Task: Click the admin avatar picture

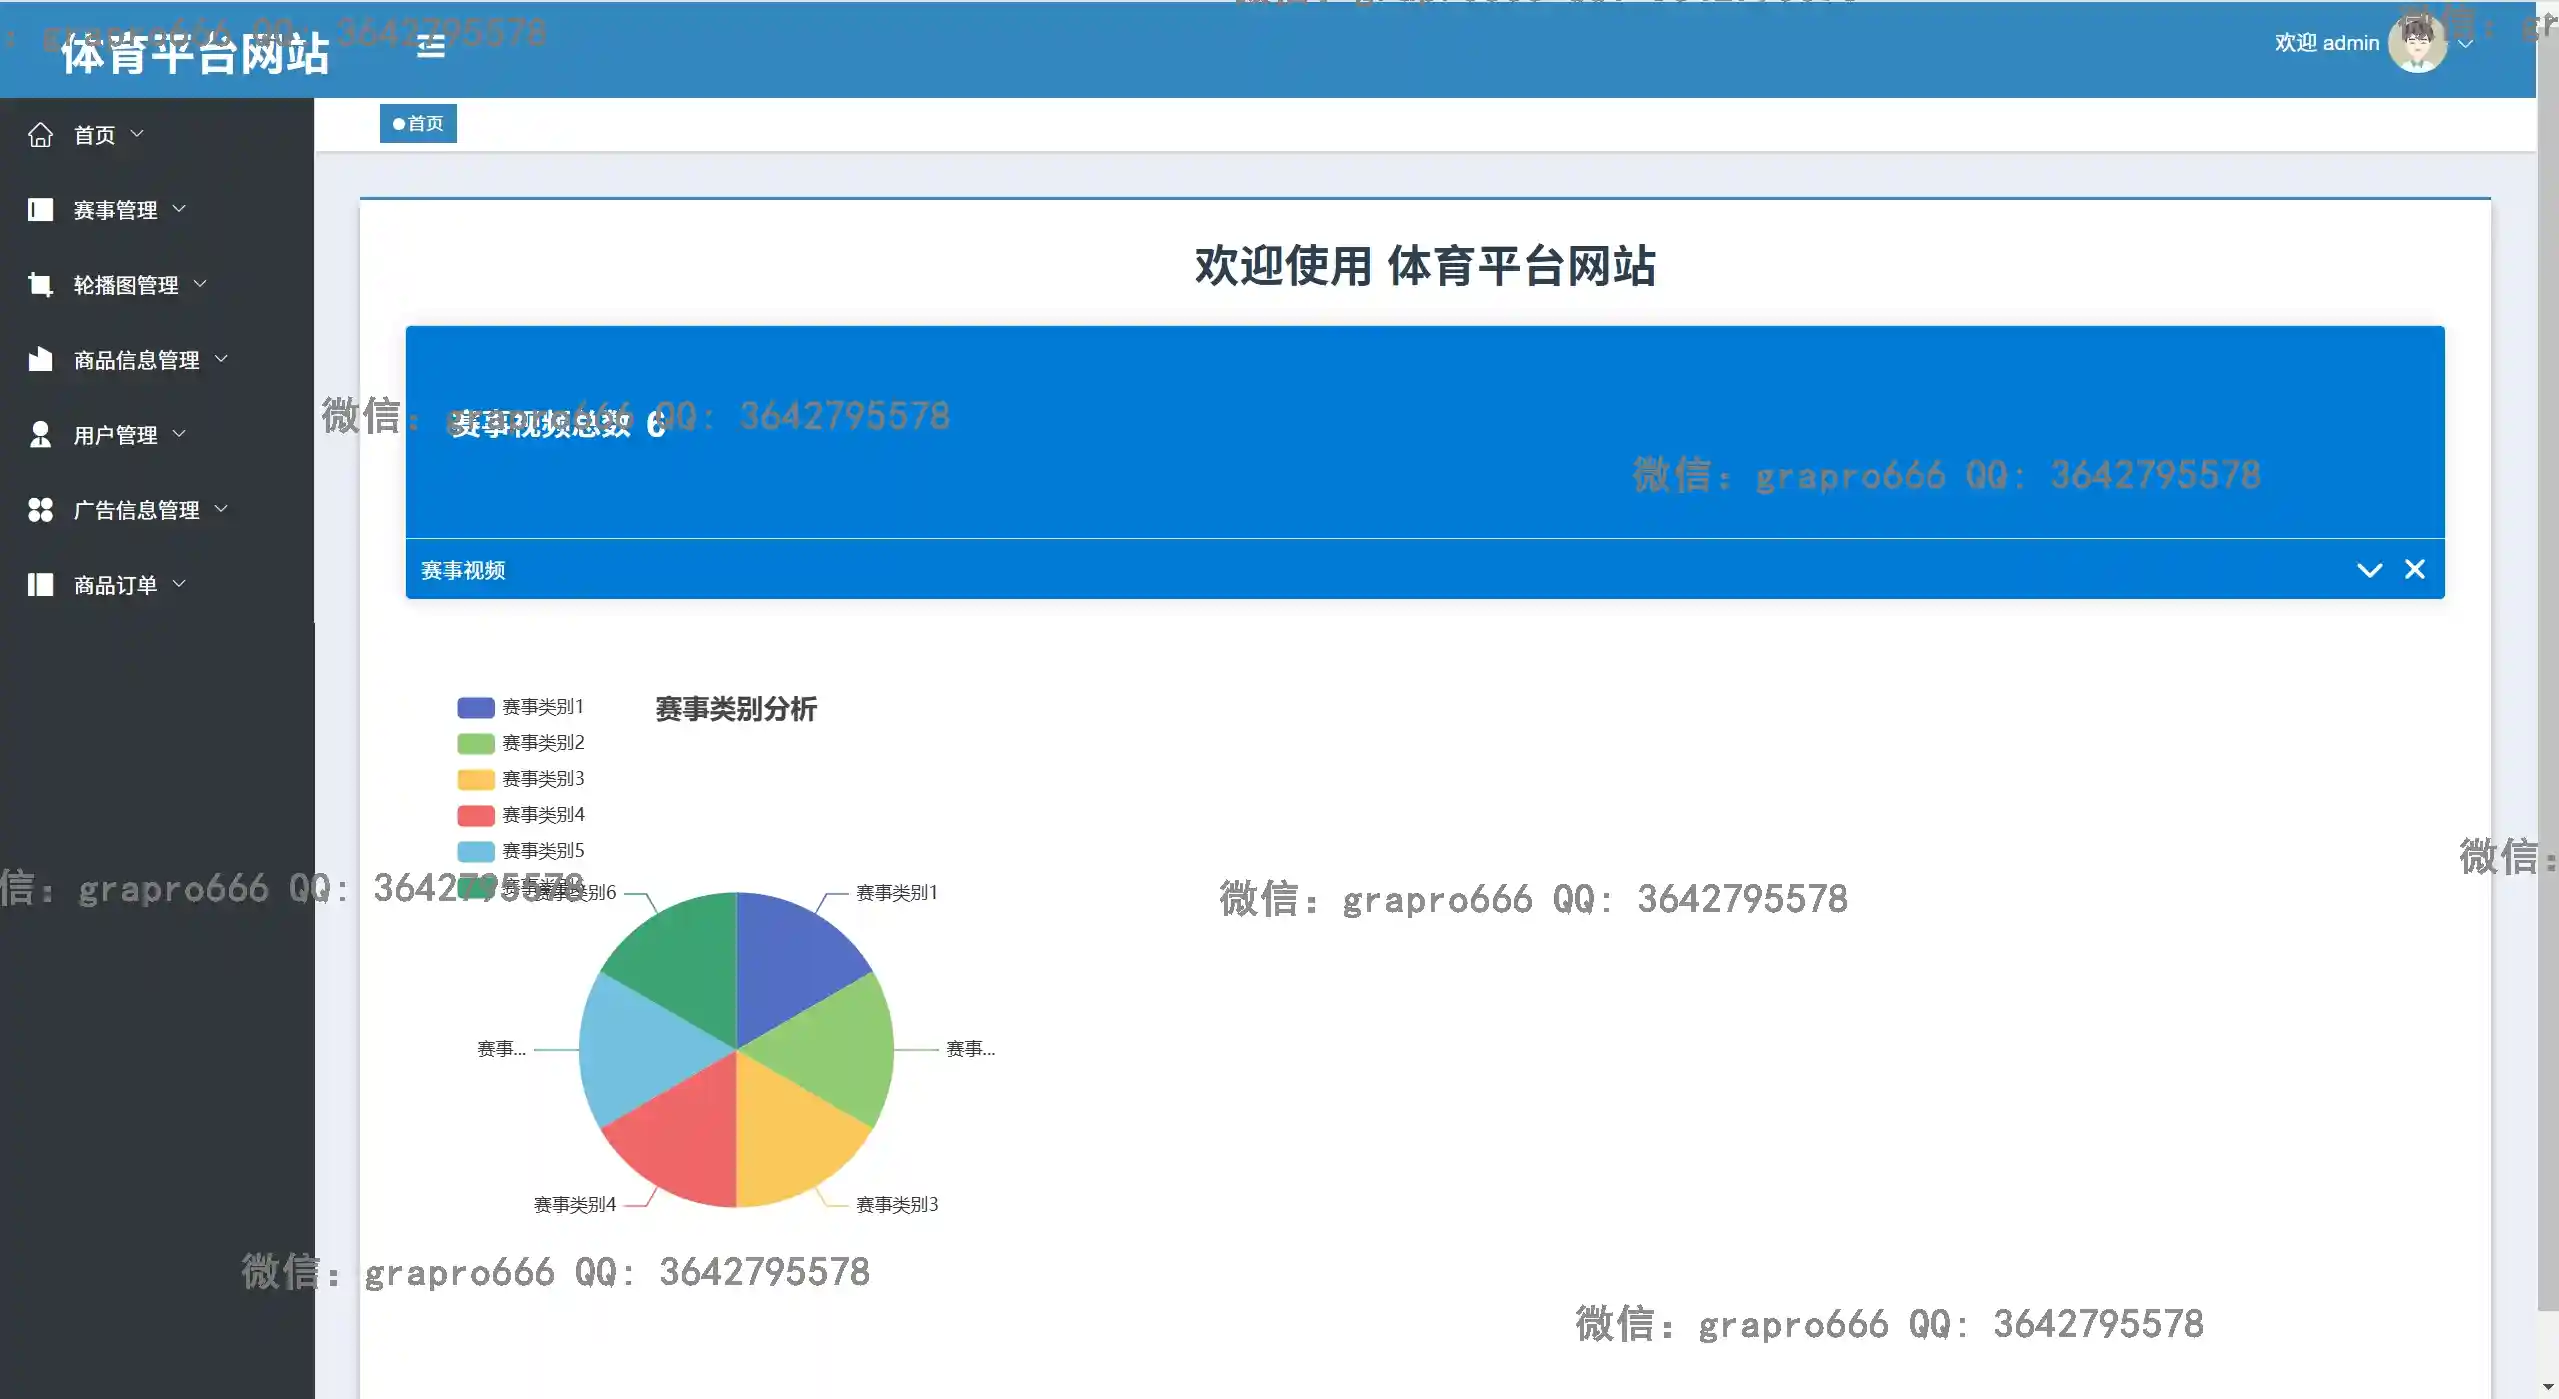Action: [2416, 44]
